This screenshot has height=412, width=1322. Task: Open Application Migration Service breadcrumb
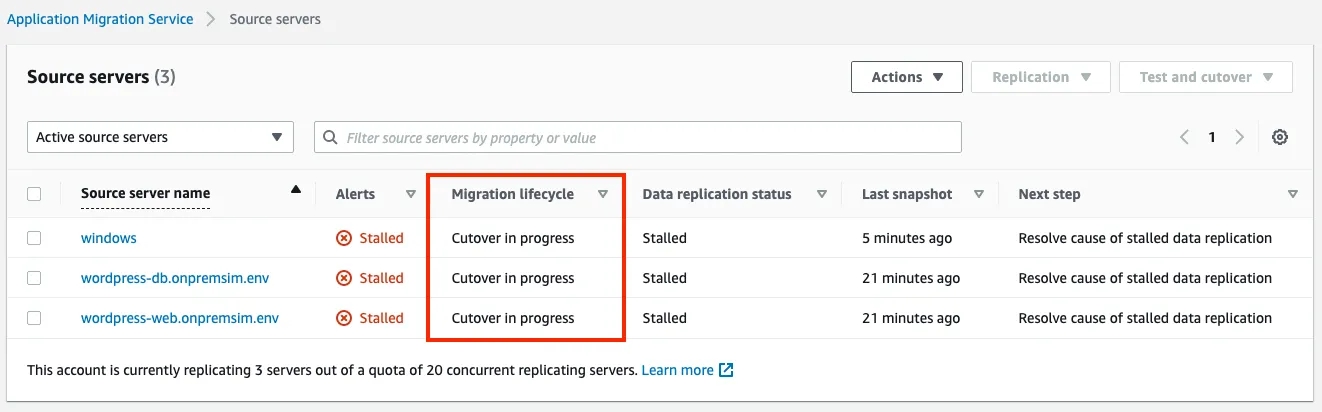pos(100,19)
